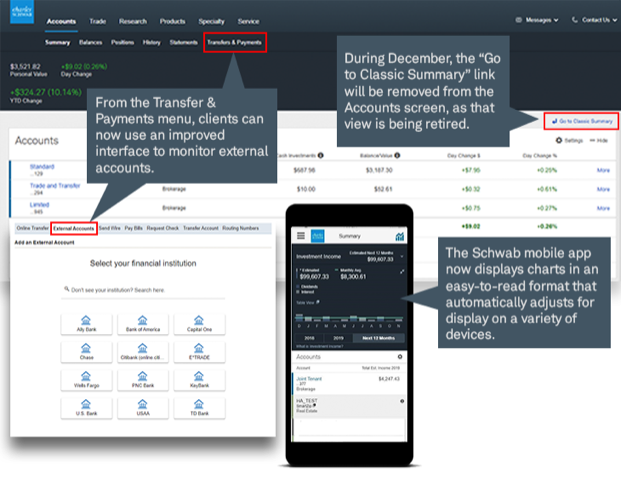Select the 2019 period button

point(338,338)
